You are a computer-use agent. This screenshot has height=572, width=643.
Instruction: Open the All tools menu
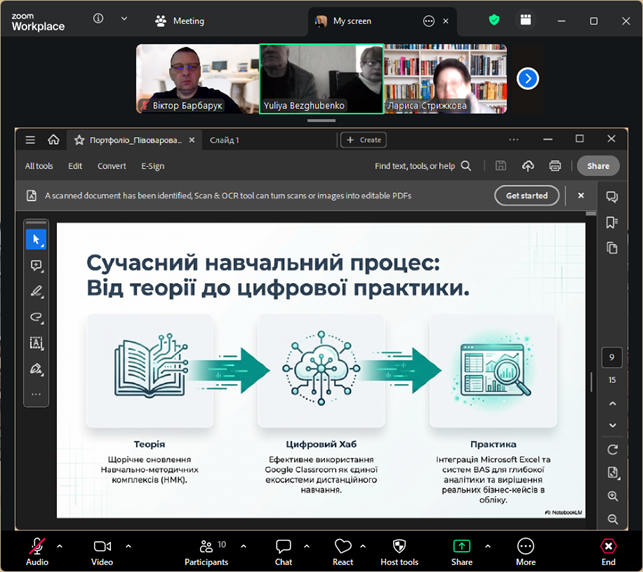coord(39,166)
